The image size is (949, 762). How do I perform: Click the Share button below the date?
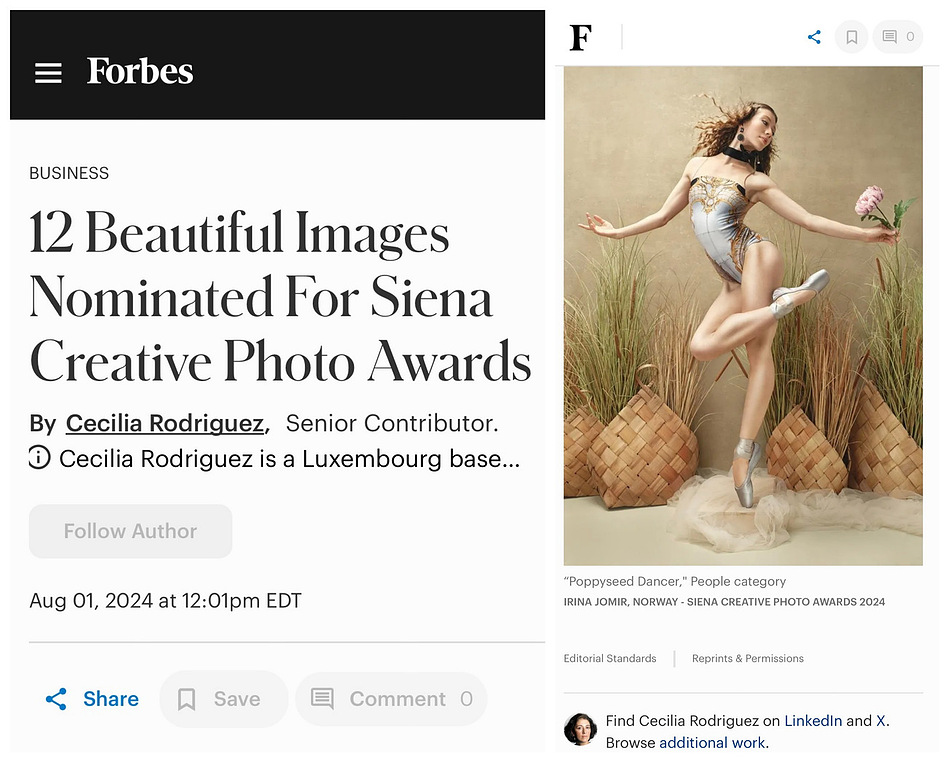(x=92, y=699)
